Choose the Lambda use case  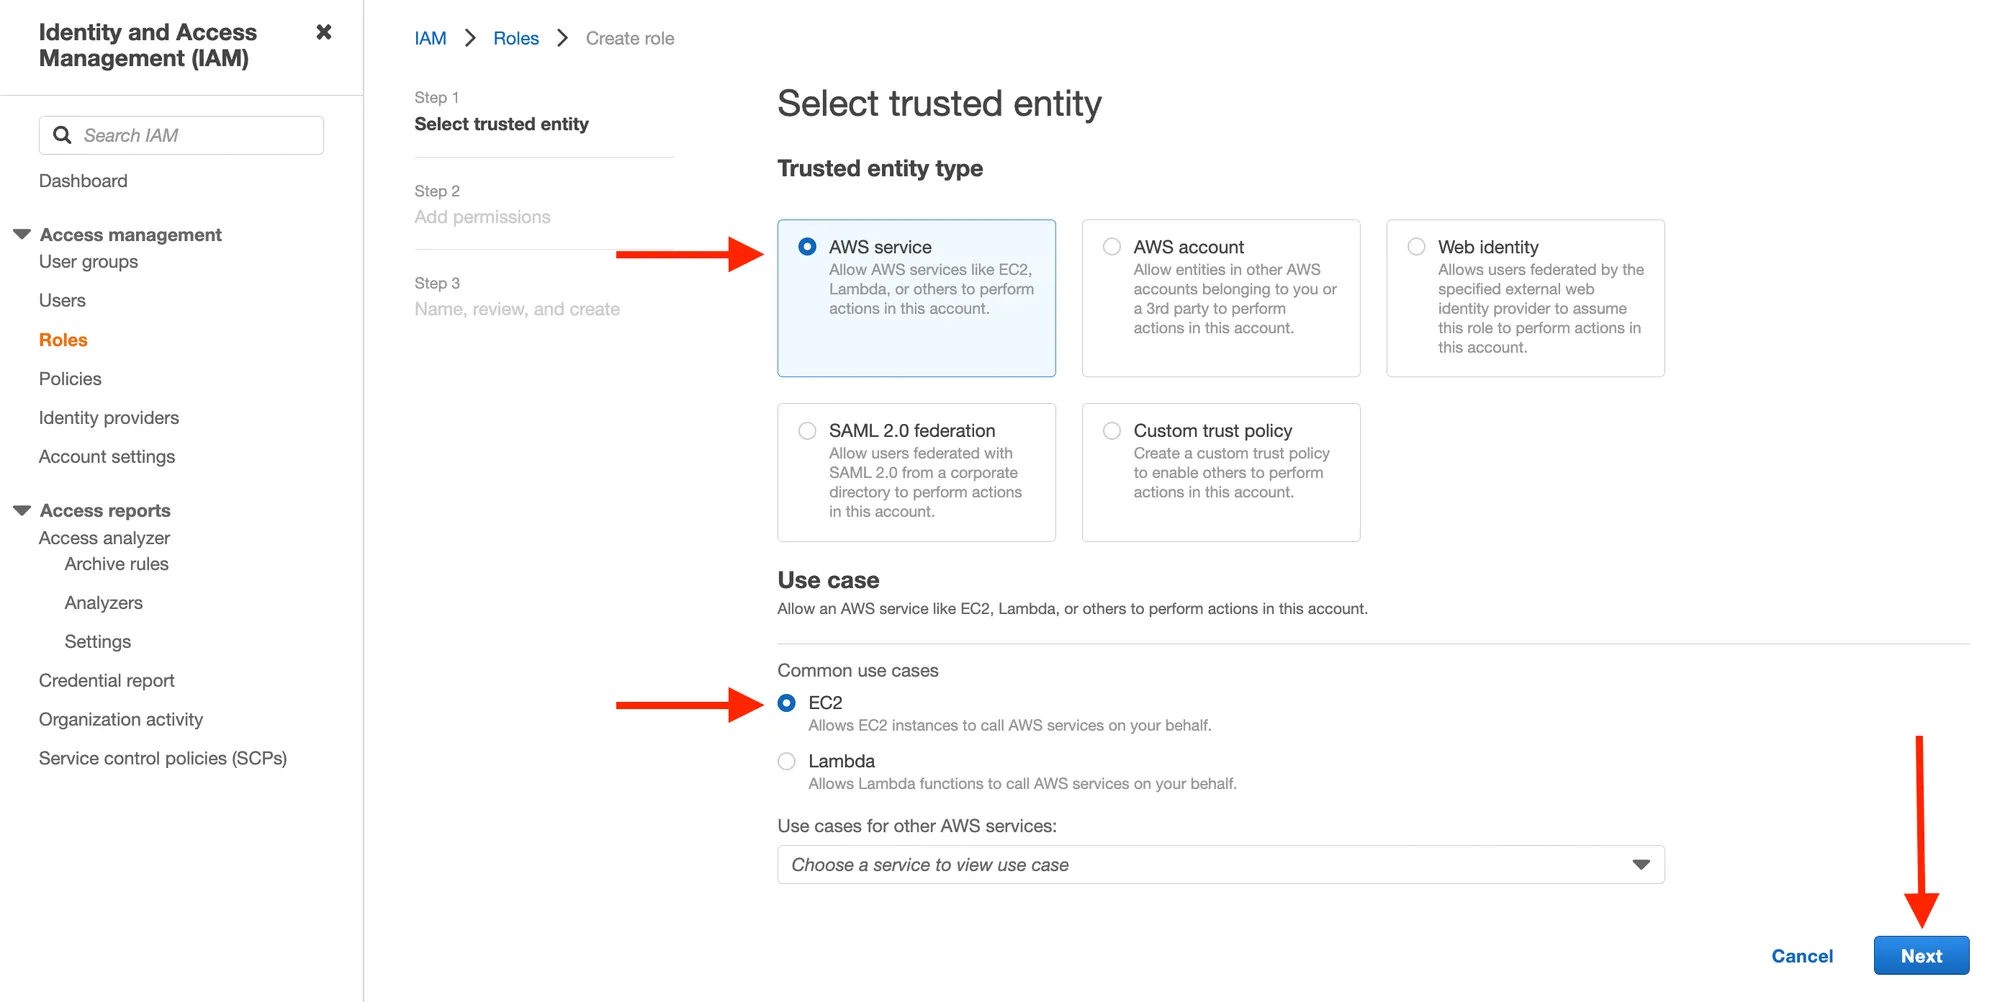787,762
